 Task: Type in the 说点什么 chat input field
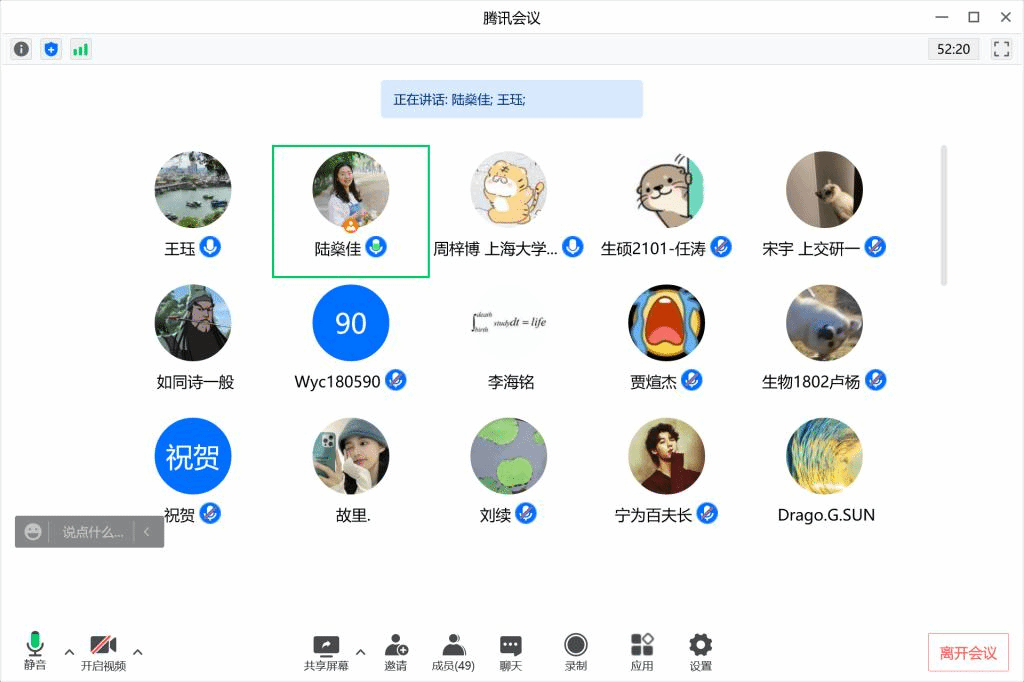click(x=92, y=532)
